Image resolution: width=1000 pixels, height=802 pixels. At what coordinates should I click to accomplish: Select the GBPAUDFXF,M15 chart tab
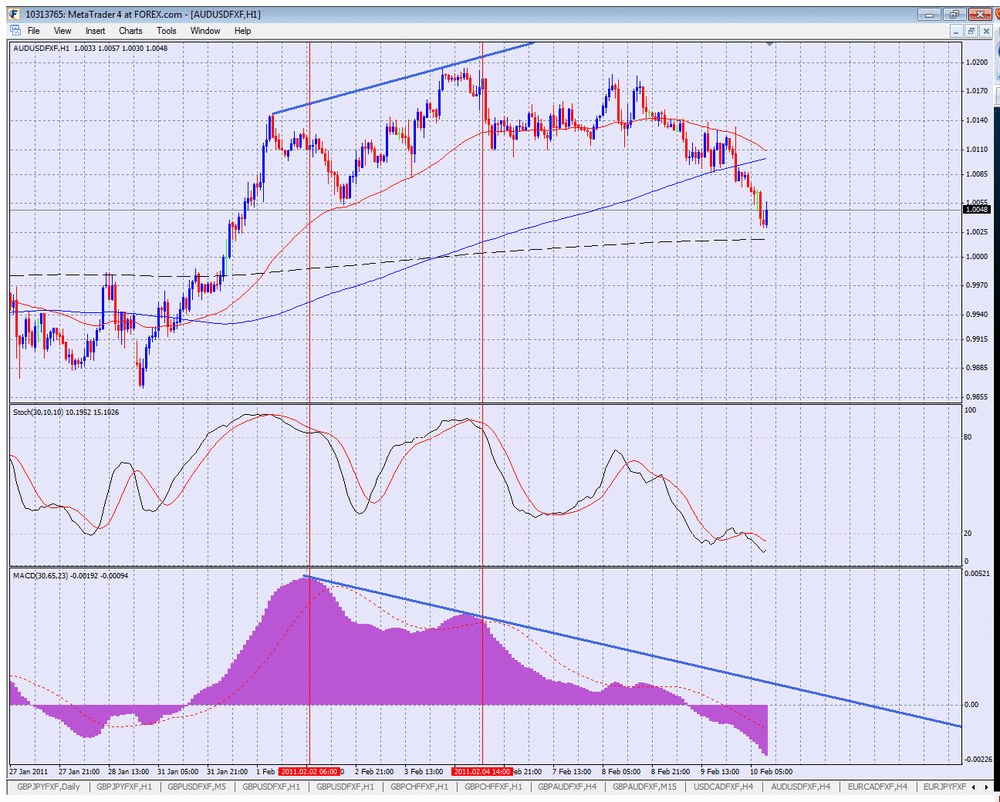[643, 787]
